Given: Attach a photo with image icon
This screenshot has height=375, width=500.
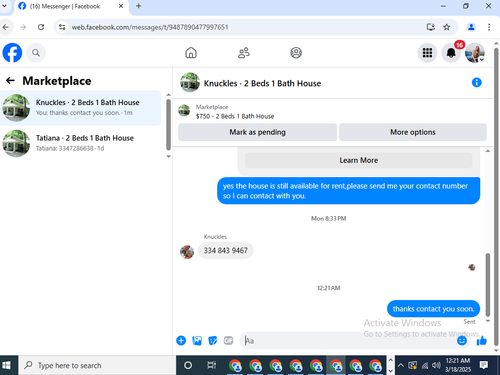Looking at the screenshot, I should click(x=197, y=340).
